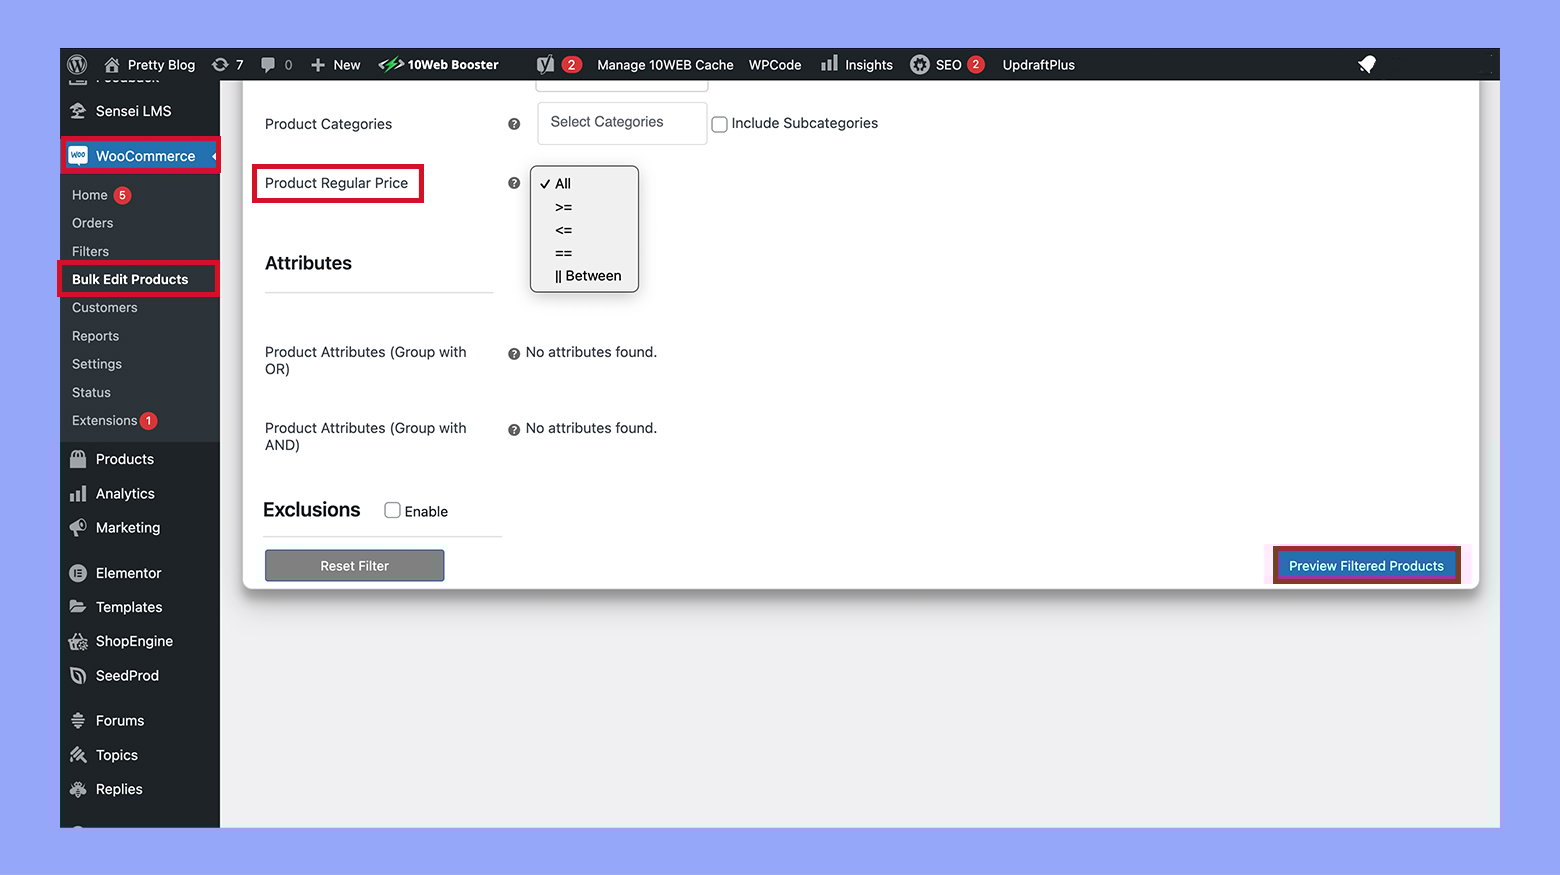The height and width of the screenshot is (875, 1560).
Task: Open the Select Categories field
Action: [621, 122]
